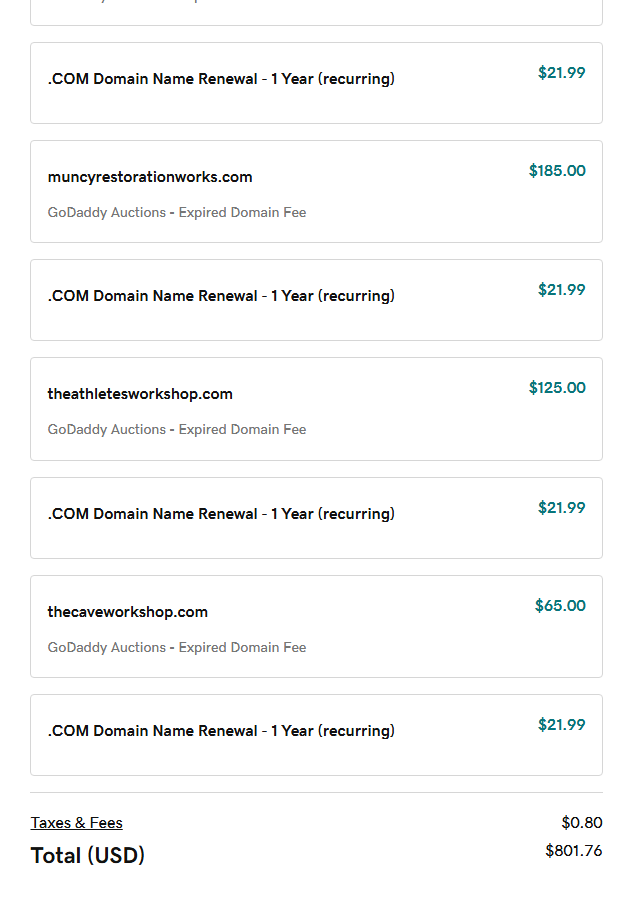
Task: Select the renewal item directly below muncyrestorationworks.com
Action: 221,296
